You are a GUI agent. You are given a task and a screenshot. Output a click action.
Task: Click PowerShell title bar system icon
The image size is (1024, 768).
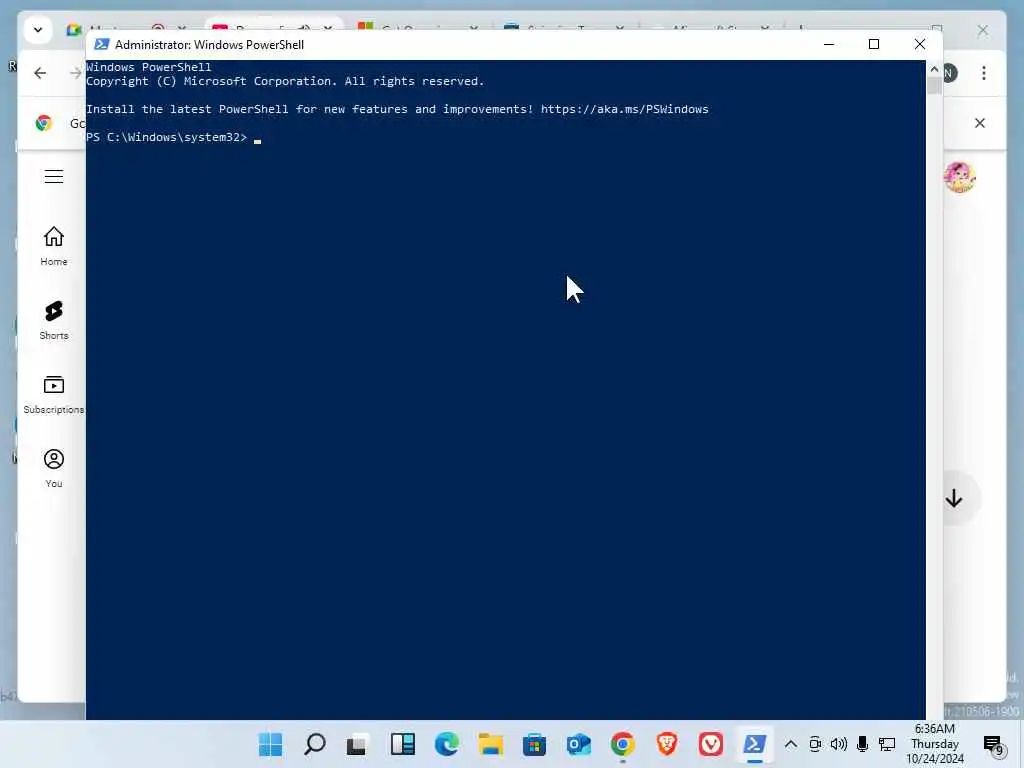(101, 44)
